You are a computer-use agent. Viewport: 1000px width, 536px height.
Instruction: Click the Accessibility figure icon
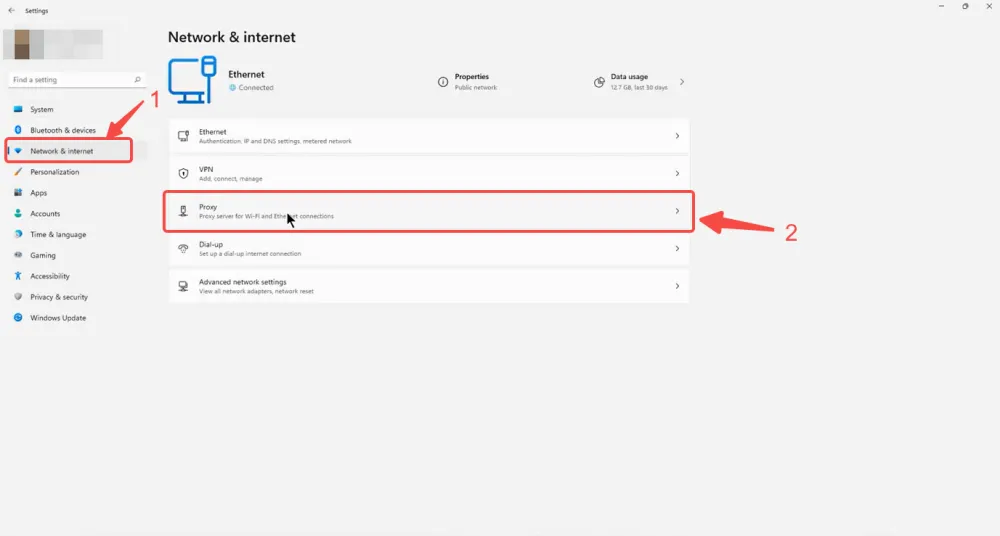pos(18,276)
